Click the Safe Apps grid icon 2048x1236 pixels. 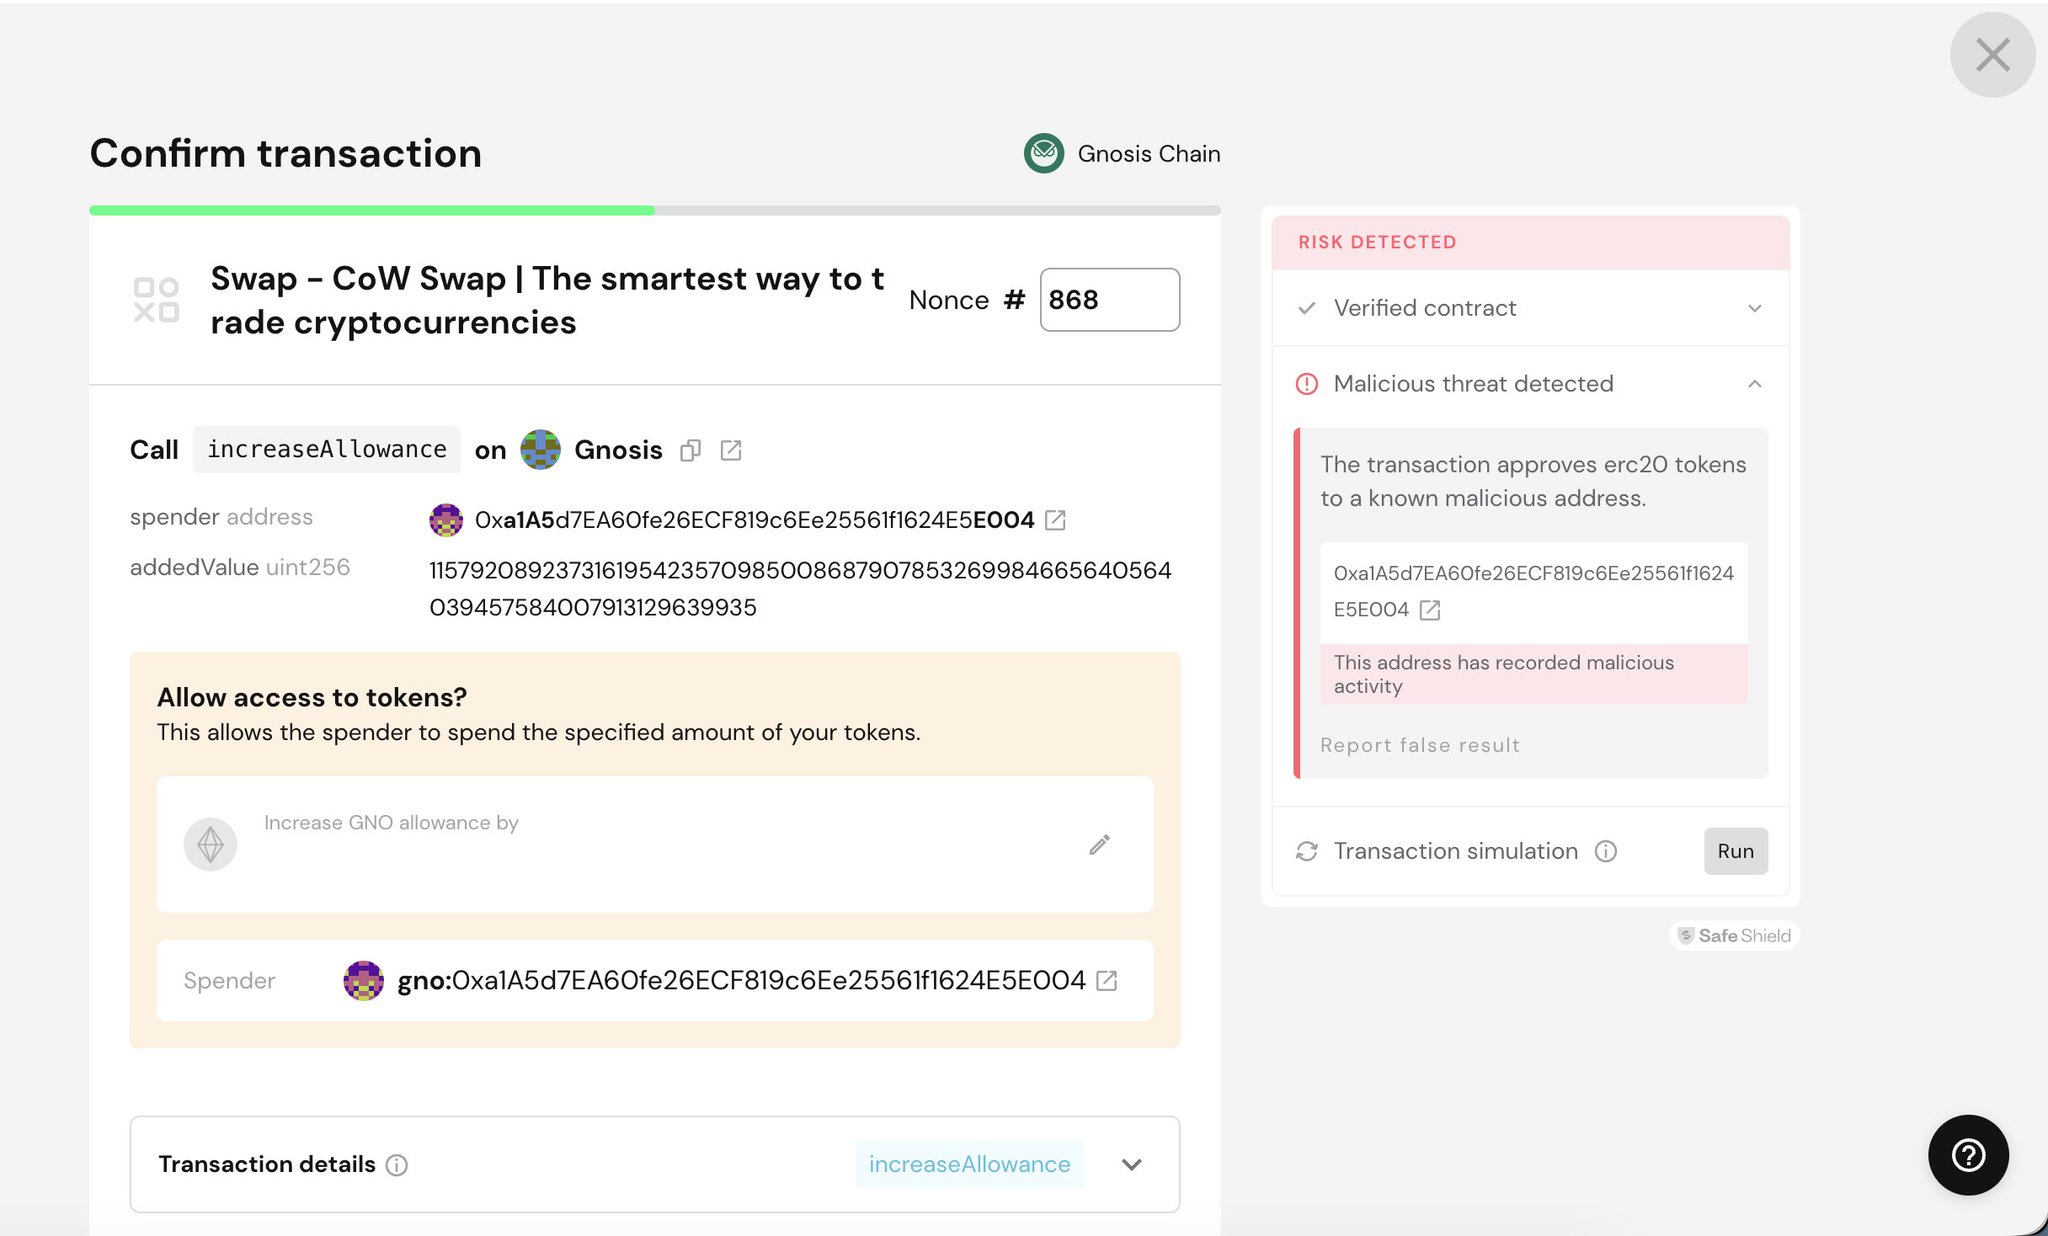[x=156, y=300]
